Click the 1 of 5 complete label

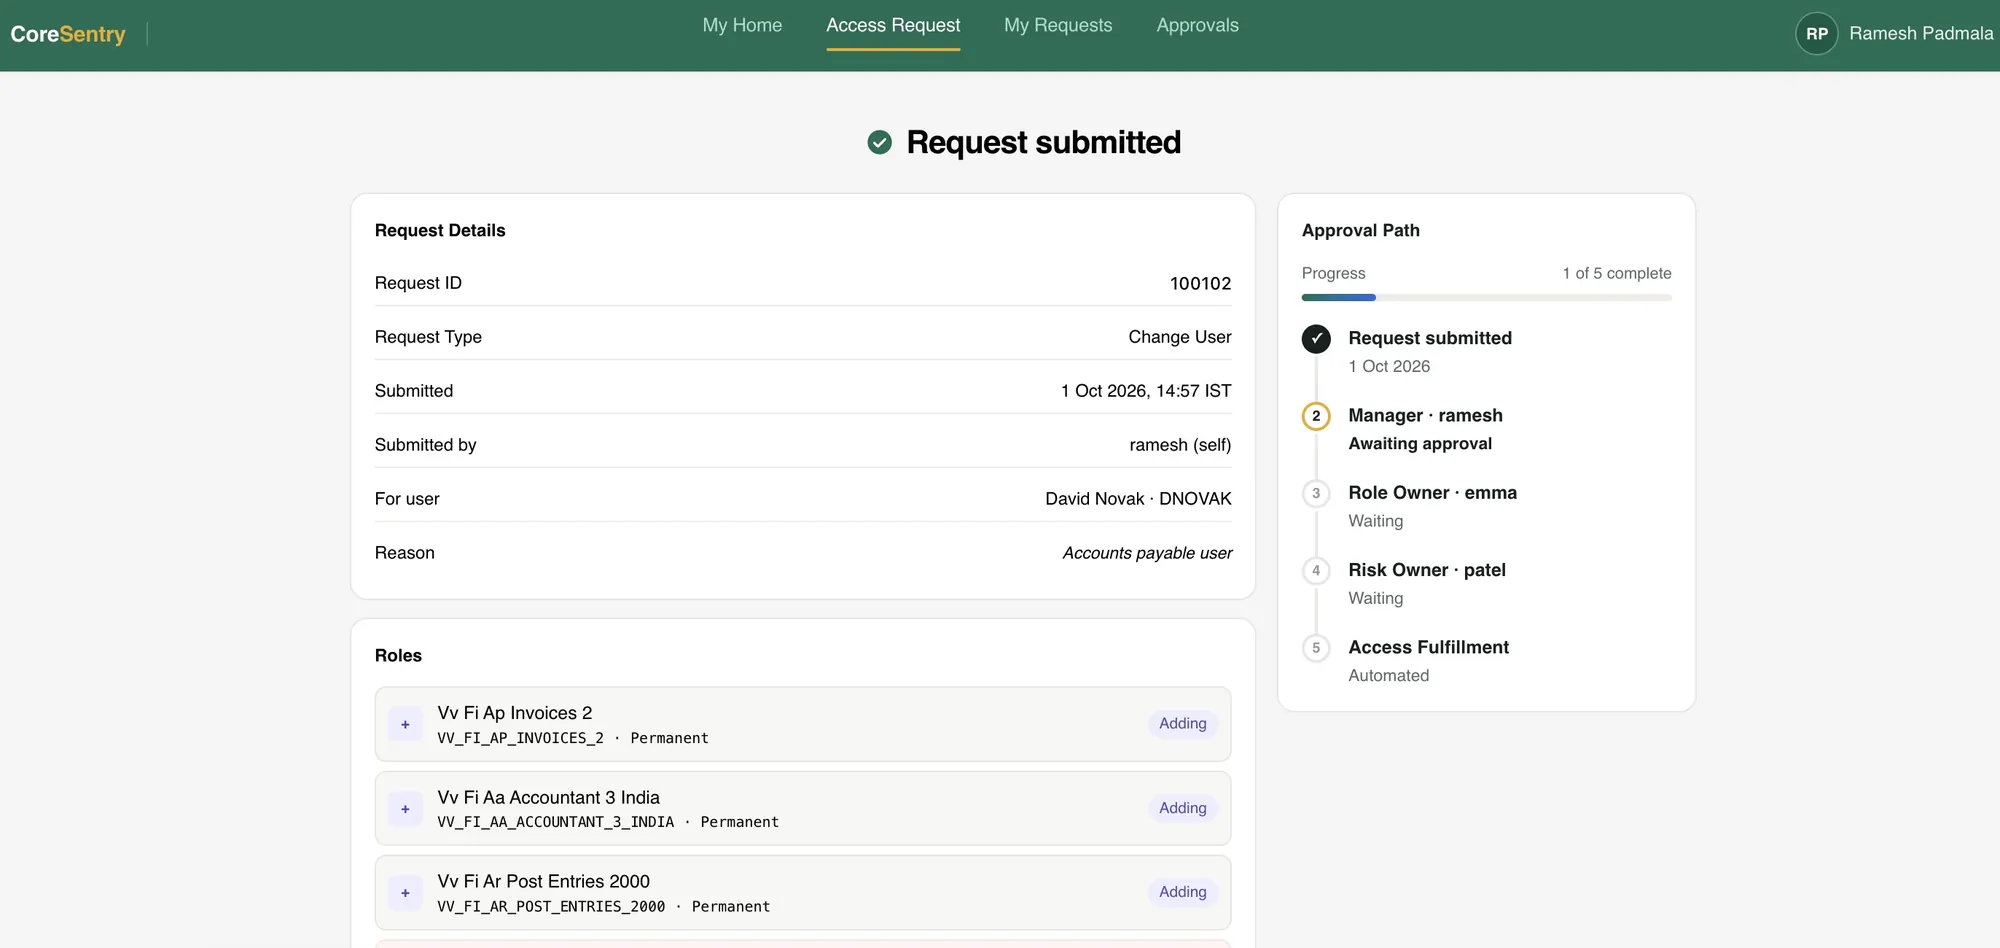[x=1617, y=274]
